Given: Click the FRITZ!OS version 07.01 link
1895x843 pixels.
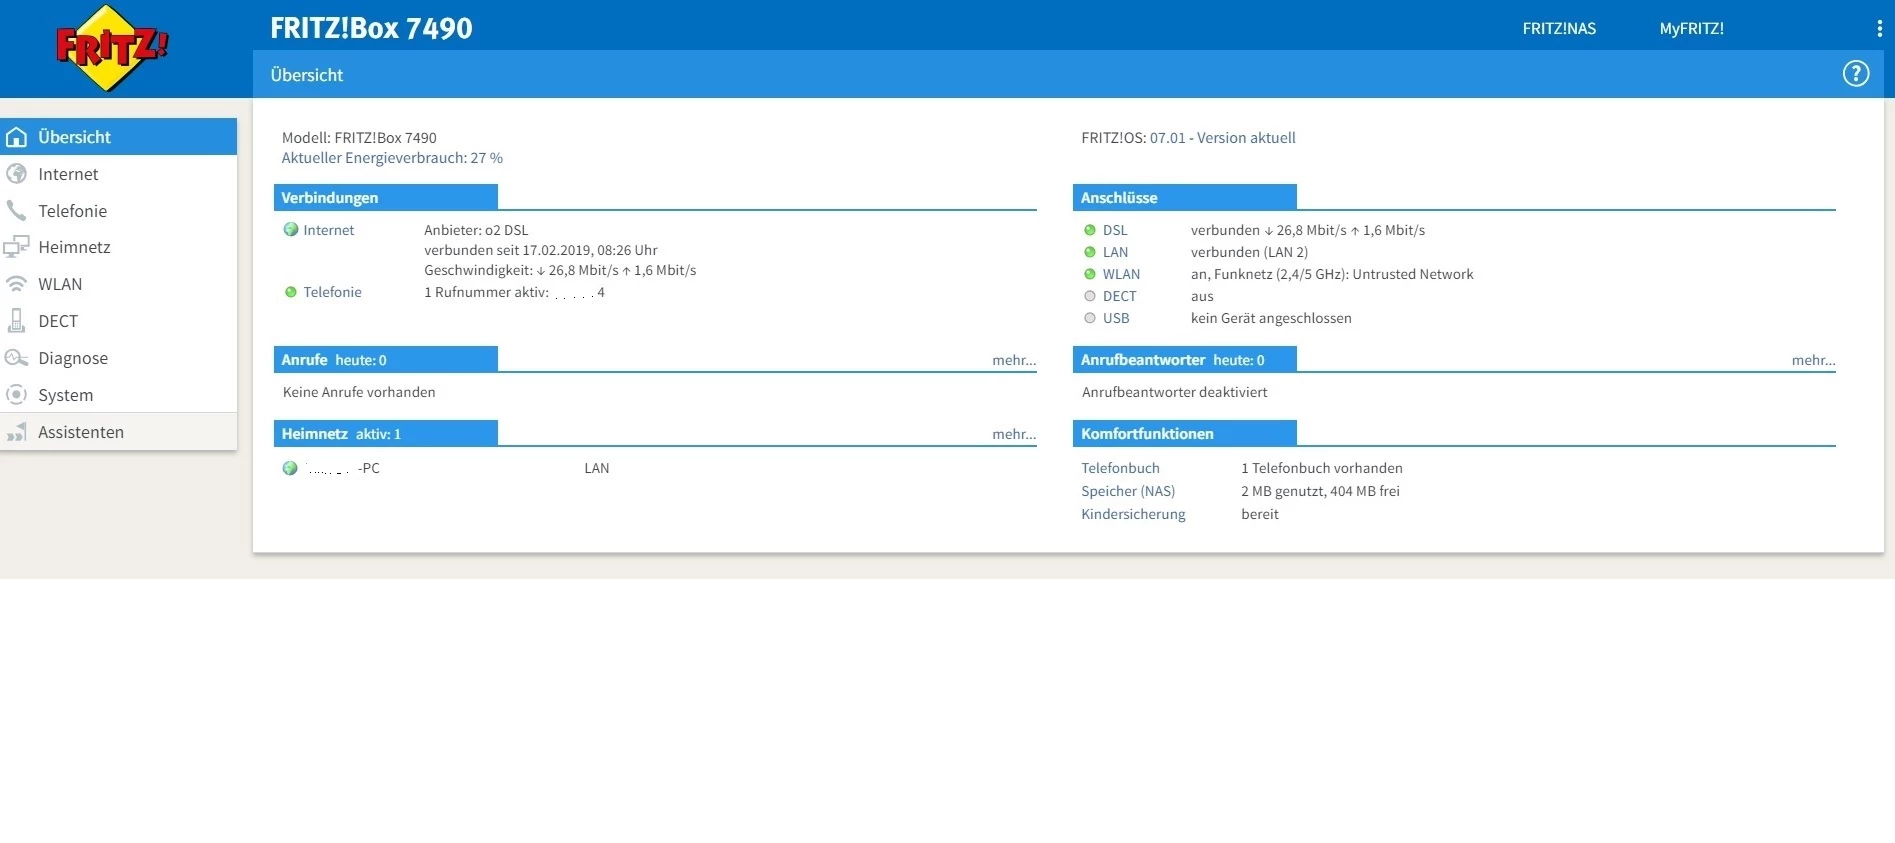Looking at the screenshot, I should tap(1222, 138).
